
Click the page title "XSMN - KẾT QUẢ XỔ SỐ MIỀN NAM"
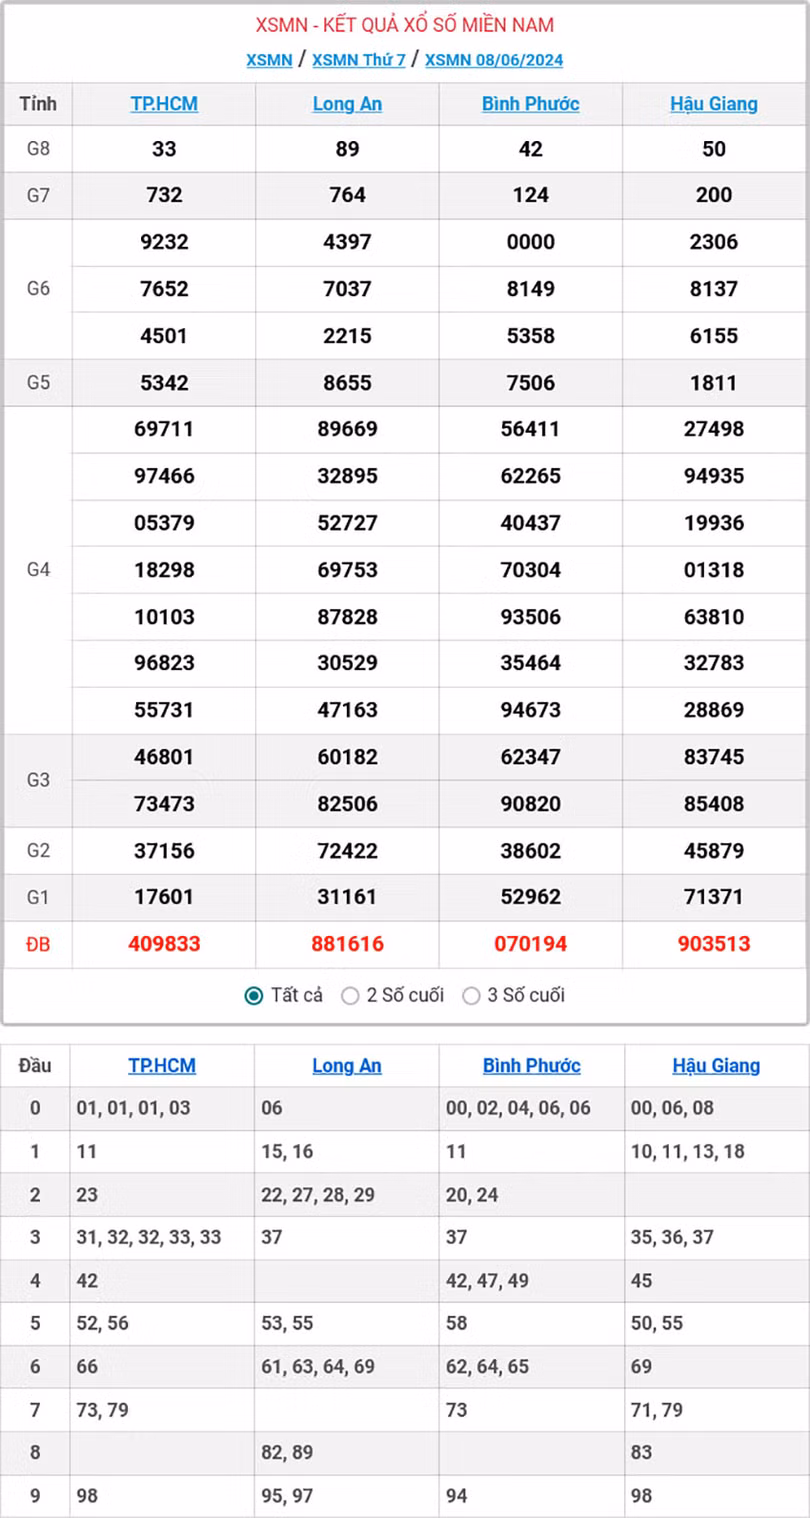pos(405,24)
